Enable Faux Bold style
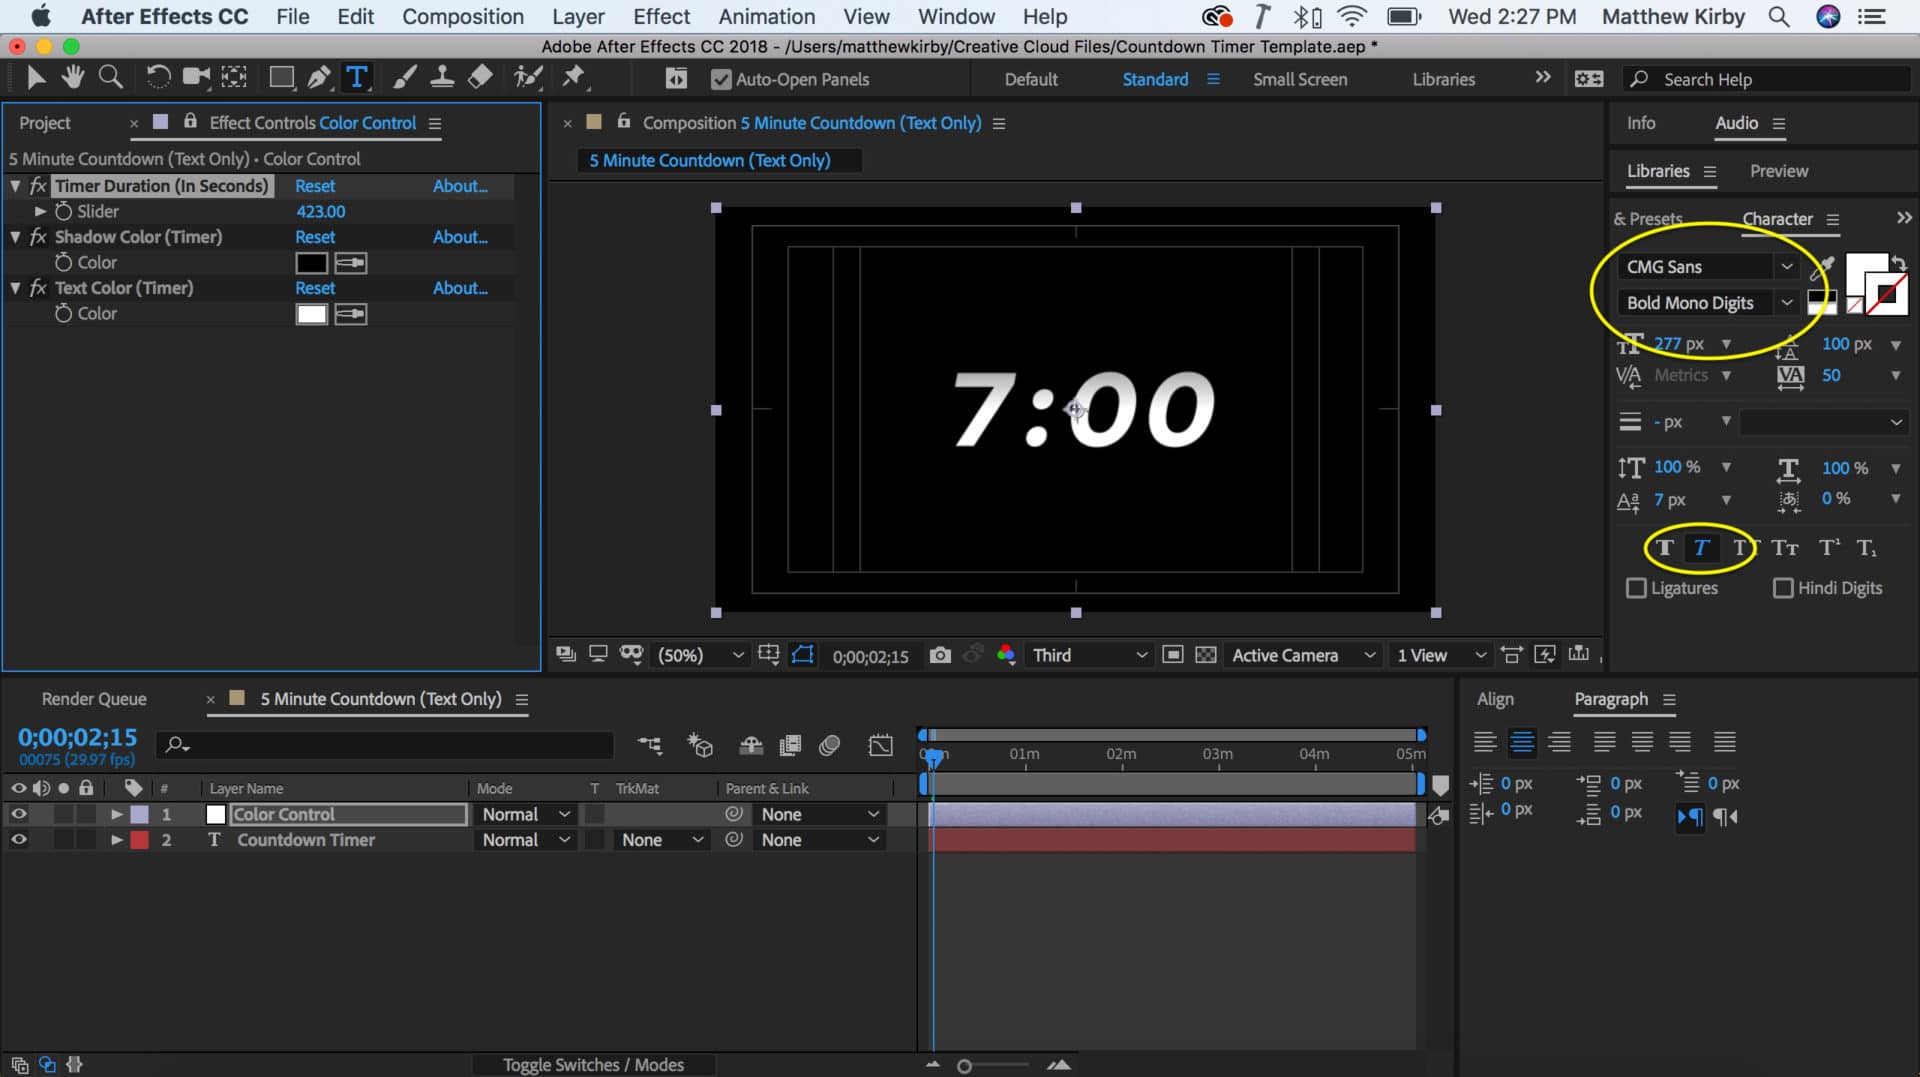 (x=1664, y=548)
